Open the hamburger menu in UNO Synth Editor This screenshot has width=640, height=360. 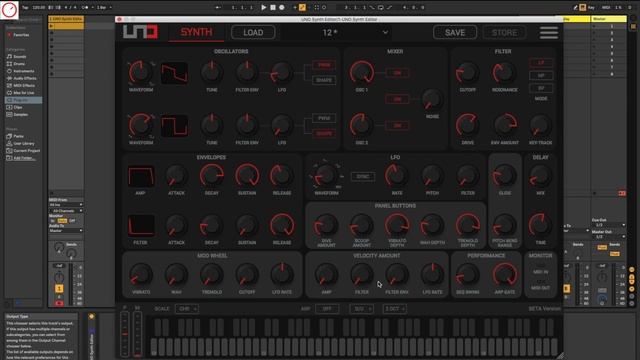(x=549, y=32)
